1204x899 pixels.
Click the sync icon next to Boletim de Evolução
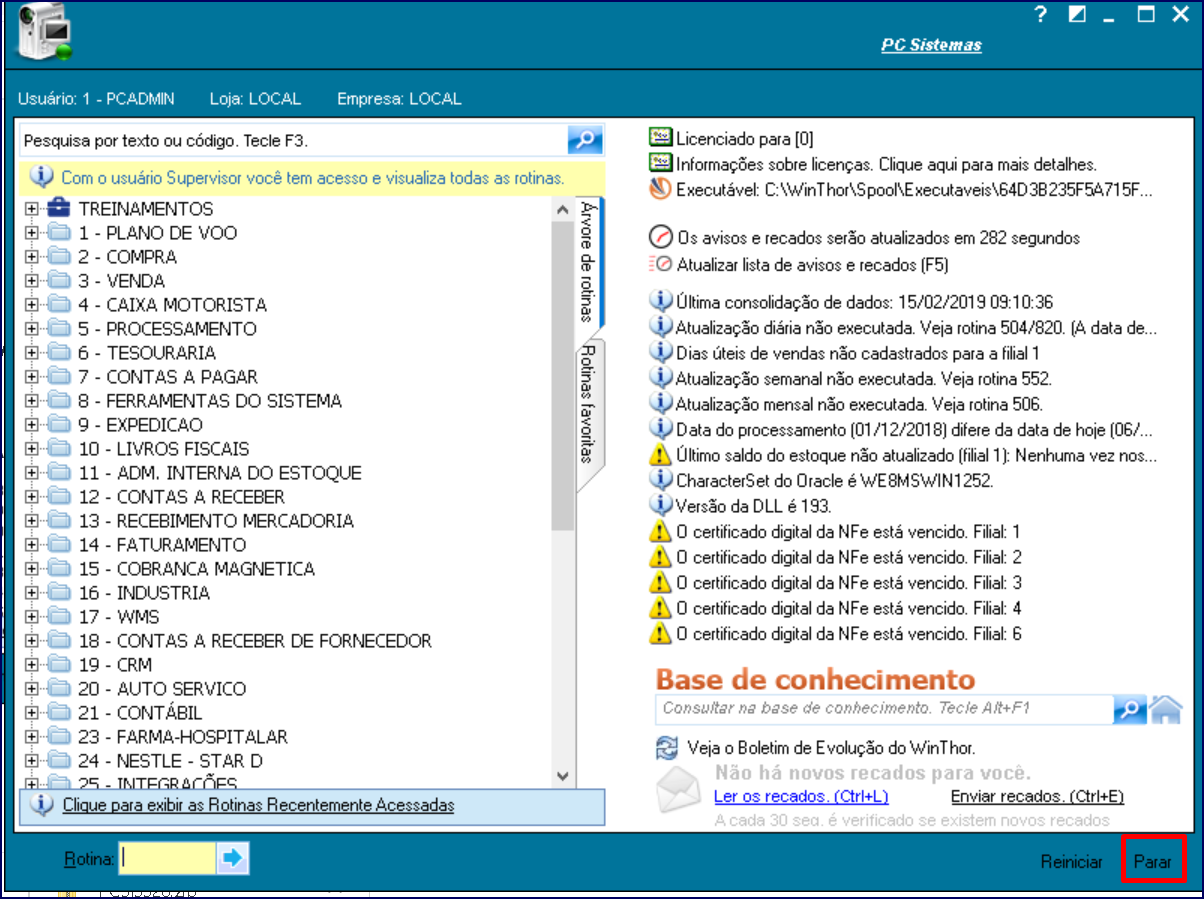(x=666, y=747)
